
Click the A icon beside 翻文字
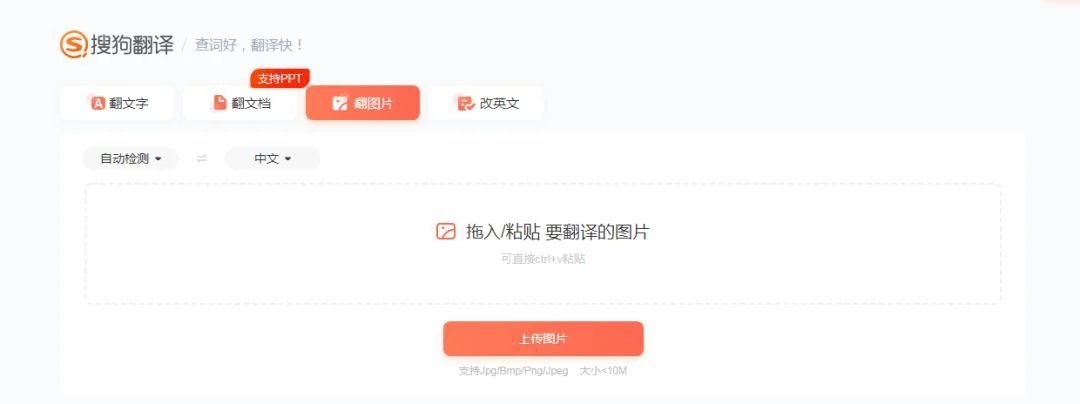(x=98, y=103)
